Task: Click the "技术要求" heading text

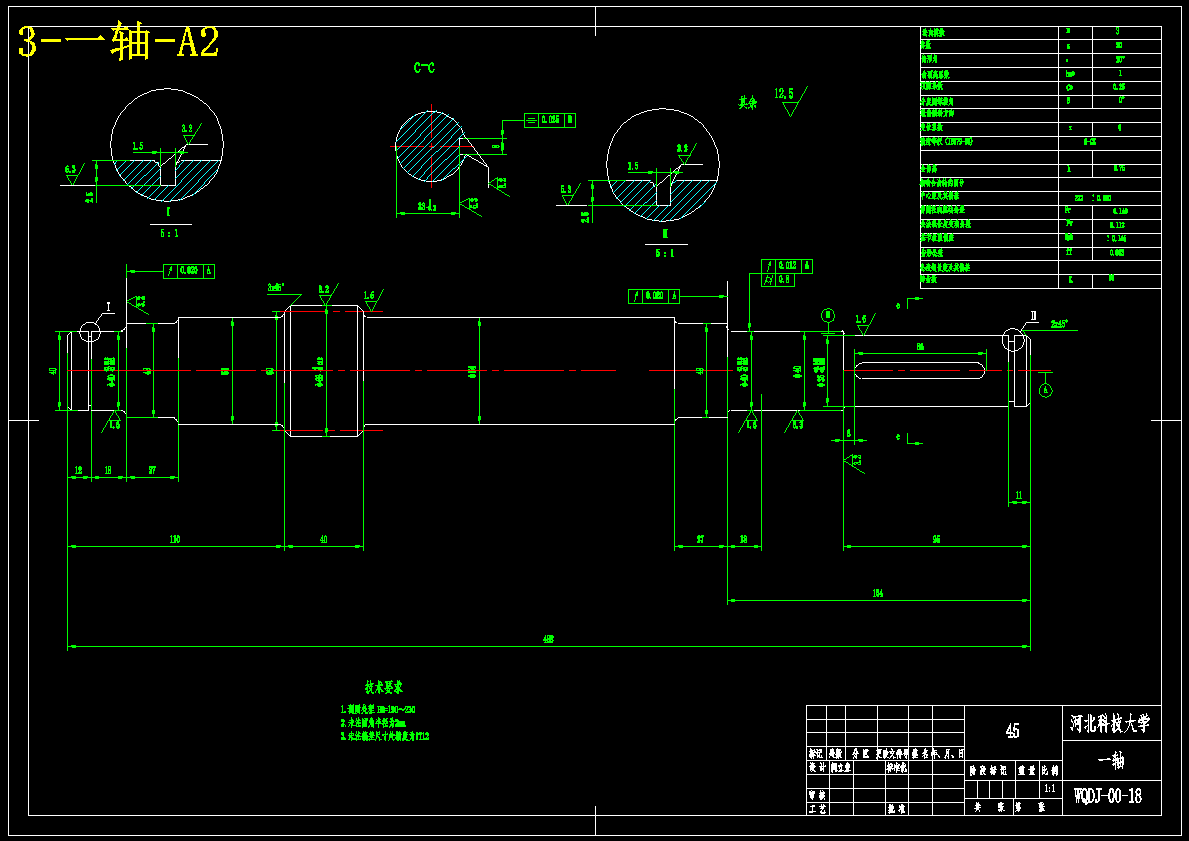Action: [384, 687]
